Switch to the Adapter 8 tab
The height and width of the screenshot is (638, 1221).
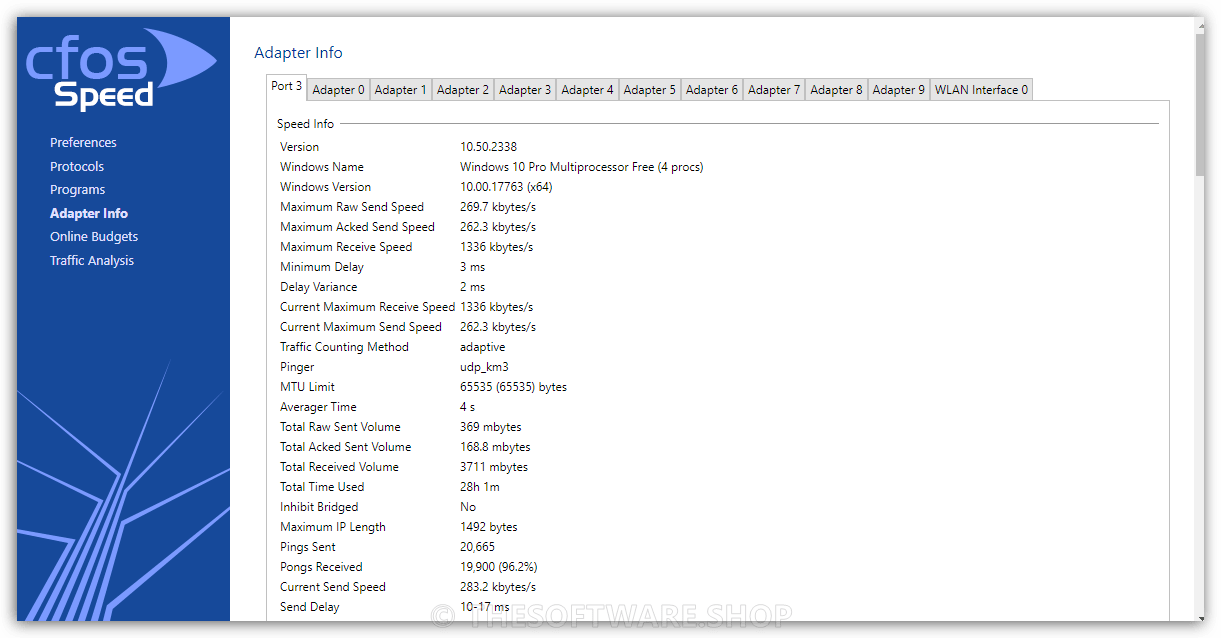pos(836,90)
